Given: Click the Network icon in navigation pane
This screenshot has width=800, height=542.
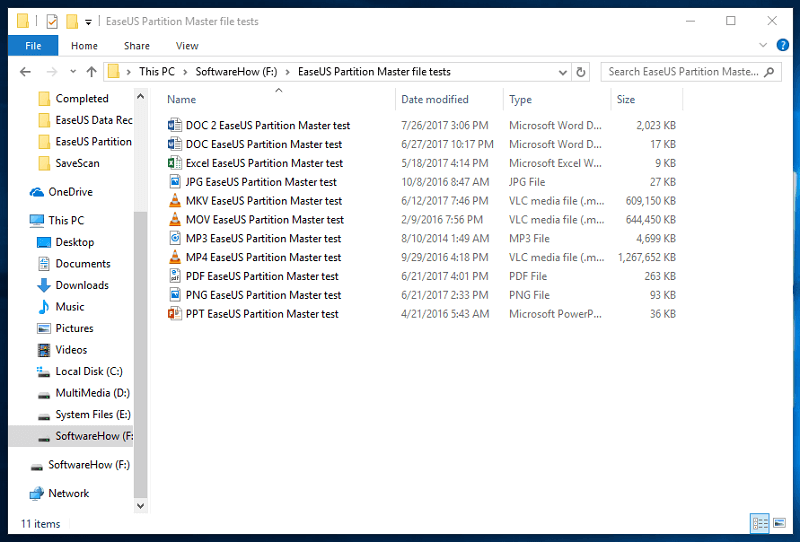Looking at the screenshot, I should (x=37, y=494).
